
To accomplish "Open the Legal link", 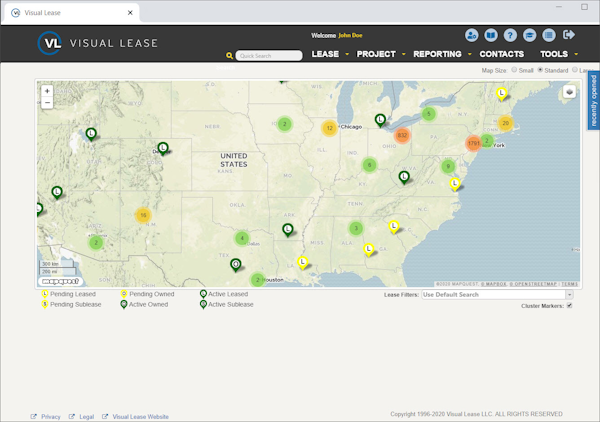I will click(x=86, y=417).
